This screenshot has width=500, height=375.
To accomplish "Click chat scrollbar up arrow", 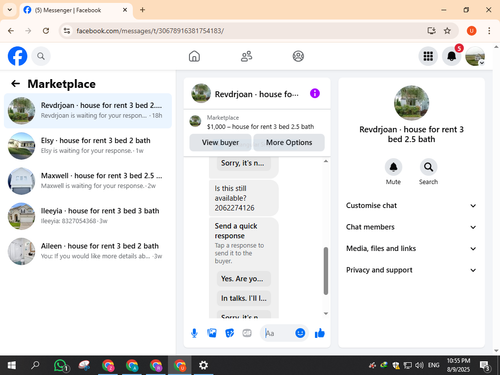I will point(326,161).
